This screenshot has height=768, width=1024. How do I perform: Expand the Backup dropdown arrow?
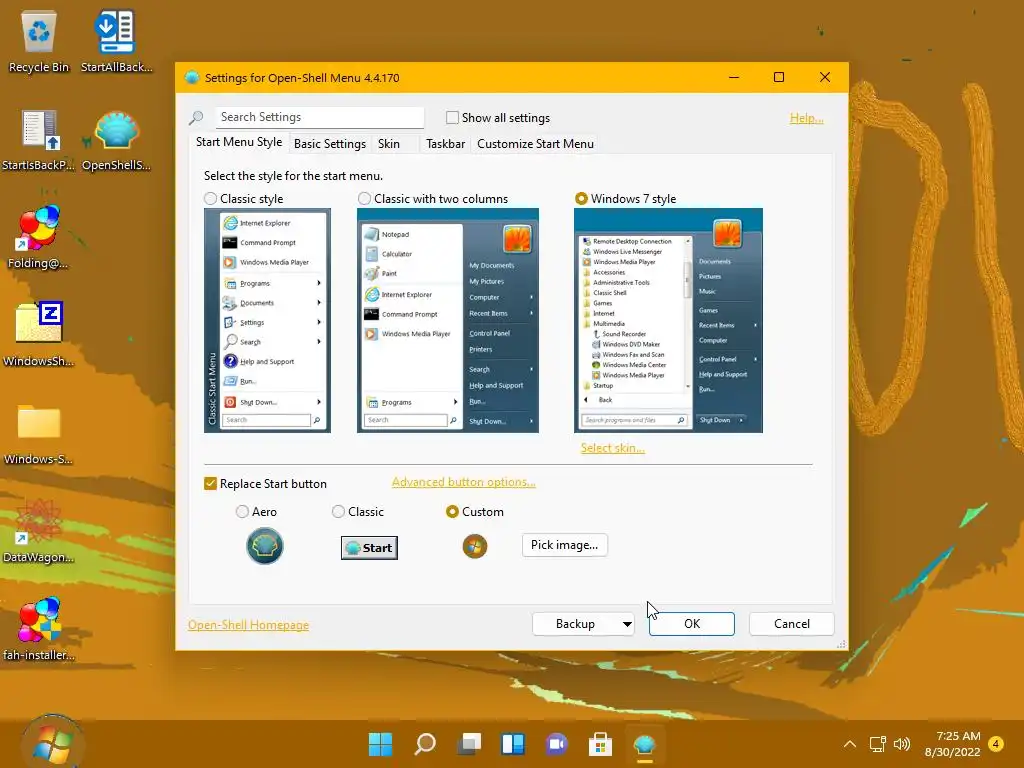pyautogui.click(x=627, y=624)
